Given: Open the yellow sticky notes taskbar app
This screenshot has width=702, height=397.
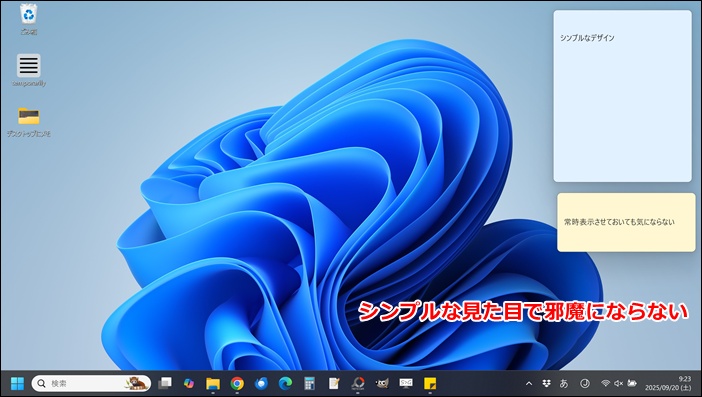Looking at the screenshot, I should pyautogui.click(x=430, y=384).
